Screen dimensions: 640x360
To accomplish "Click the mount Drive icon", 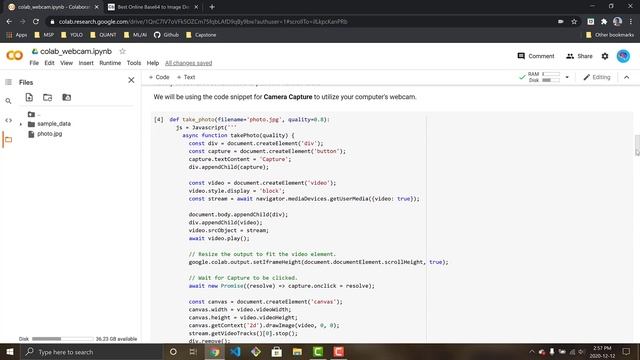I will [66, 97].
